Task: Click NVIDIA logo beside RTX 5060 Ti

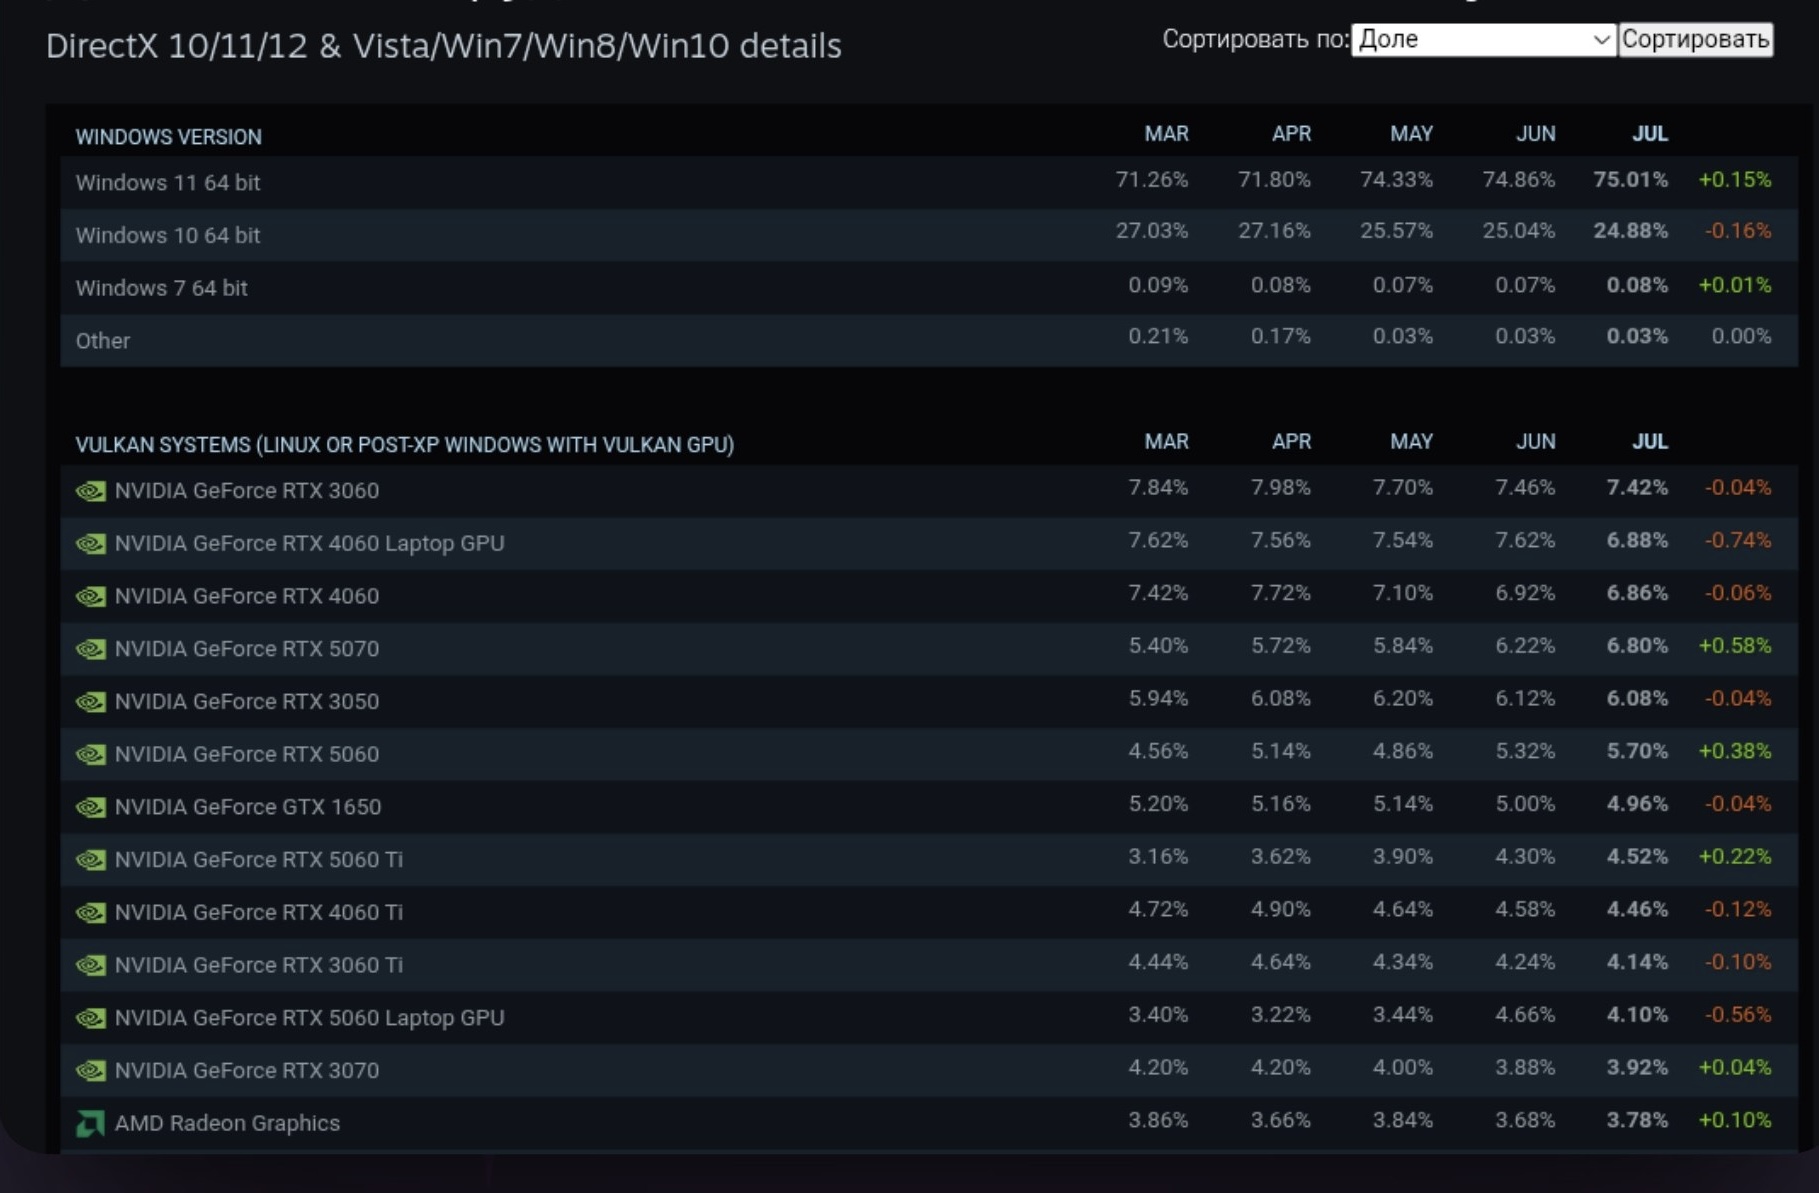Action: tap(91, 860)
